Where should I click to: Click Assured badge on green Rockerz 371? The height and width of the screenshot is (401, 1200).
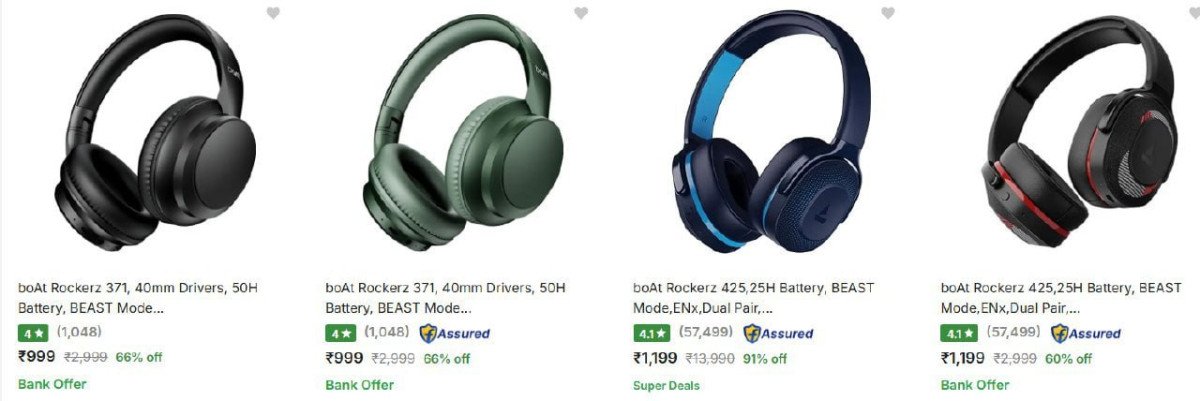pyautogui.click(x=454, y=333)
